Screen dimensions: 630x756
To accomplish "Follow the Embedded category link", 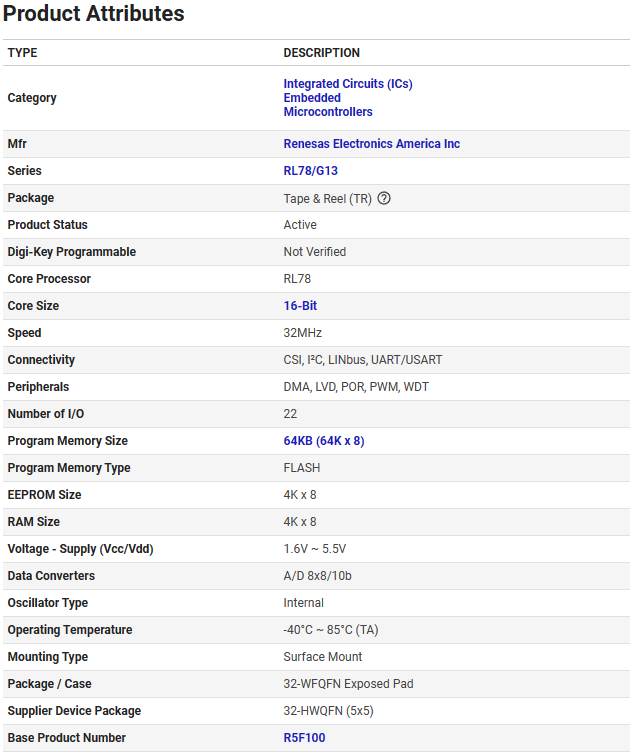I will [312, 98].
